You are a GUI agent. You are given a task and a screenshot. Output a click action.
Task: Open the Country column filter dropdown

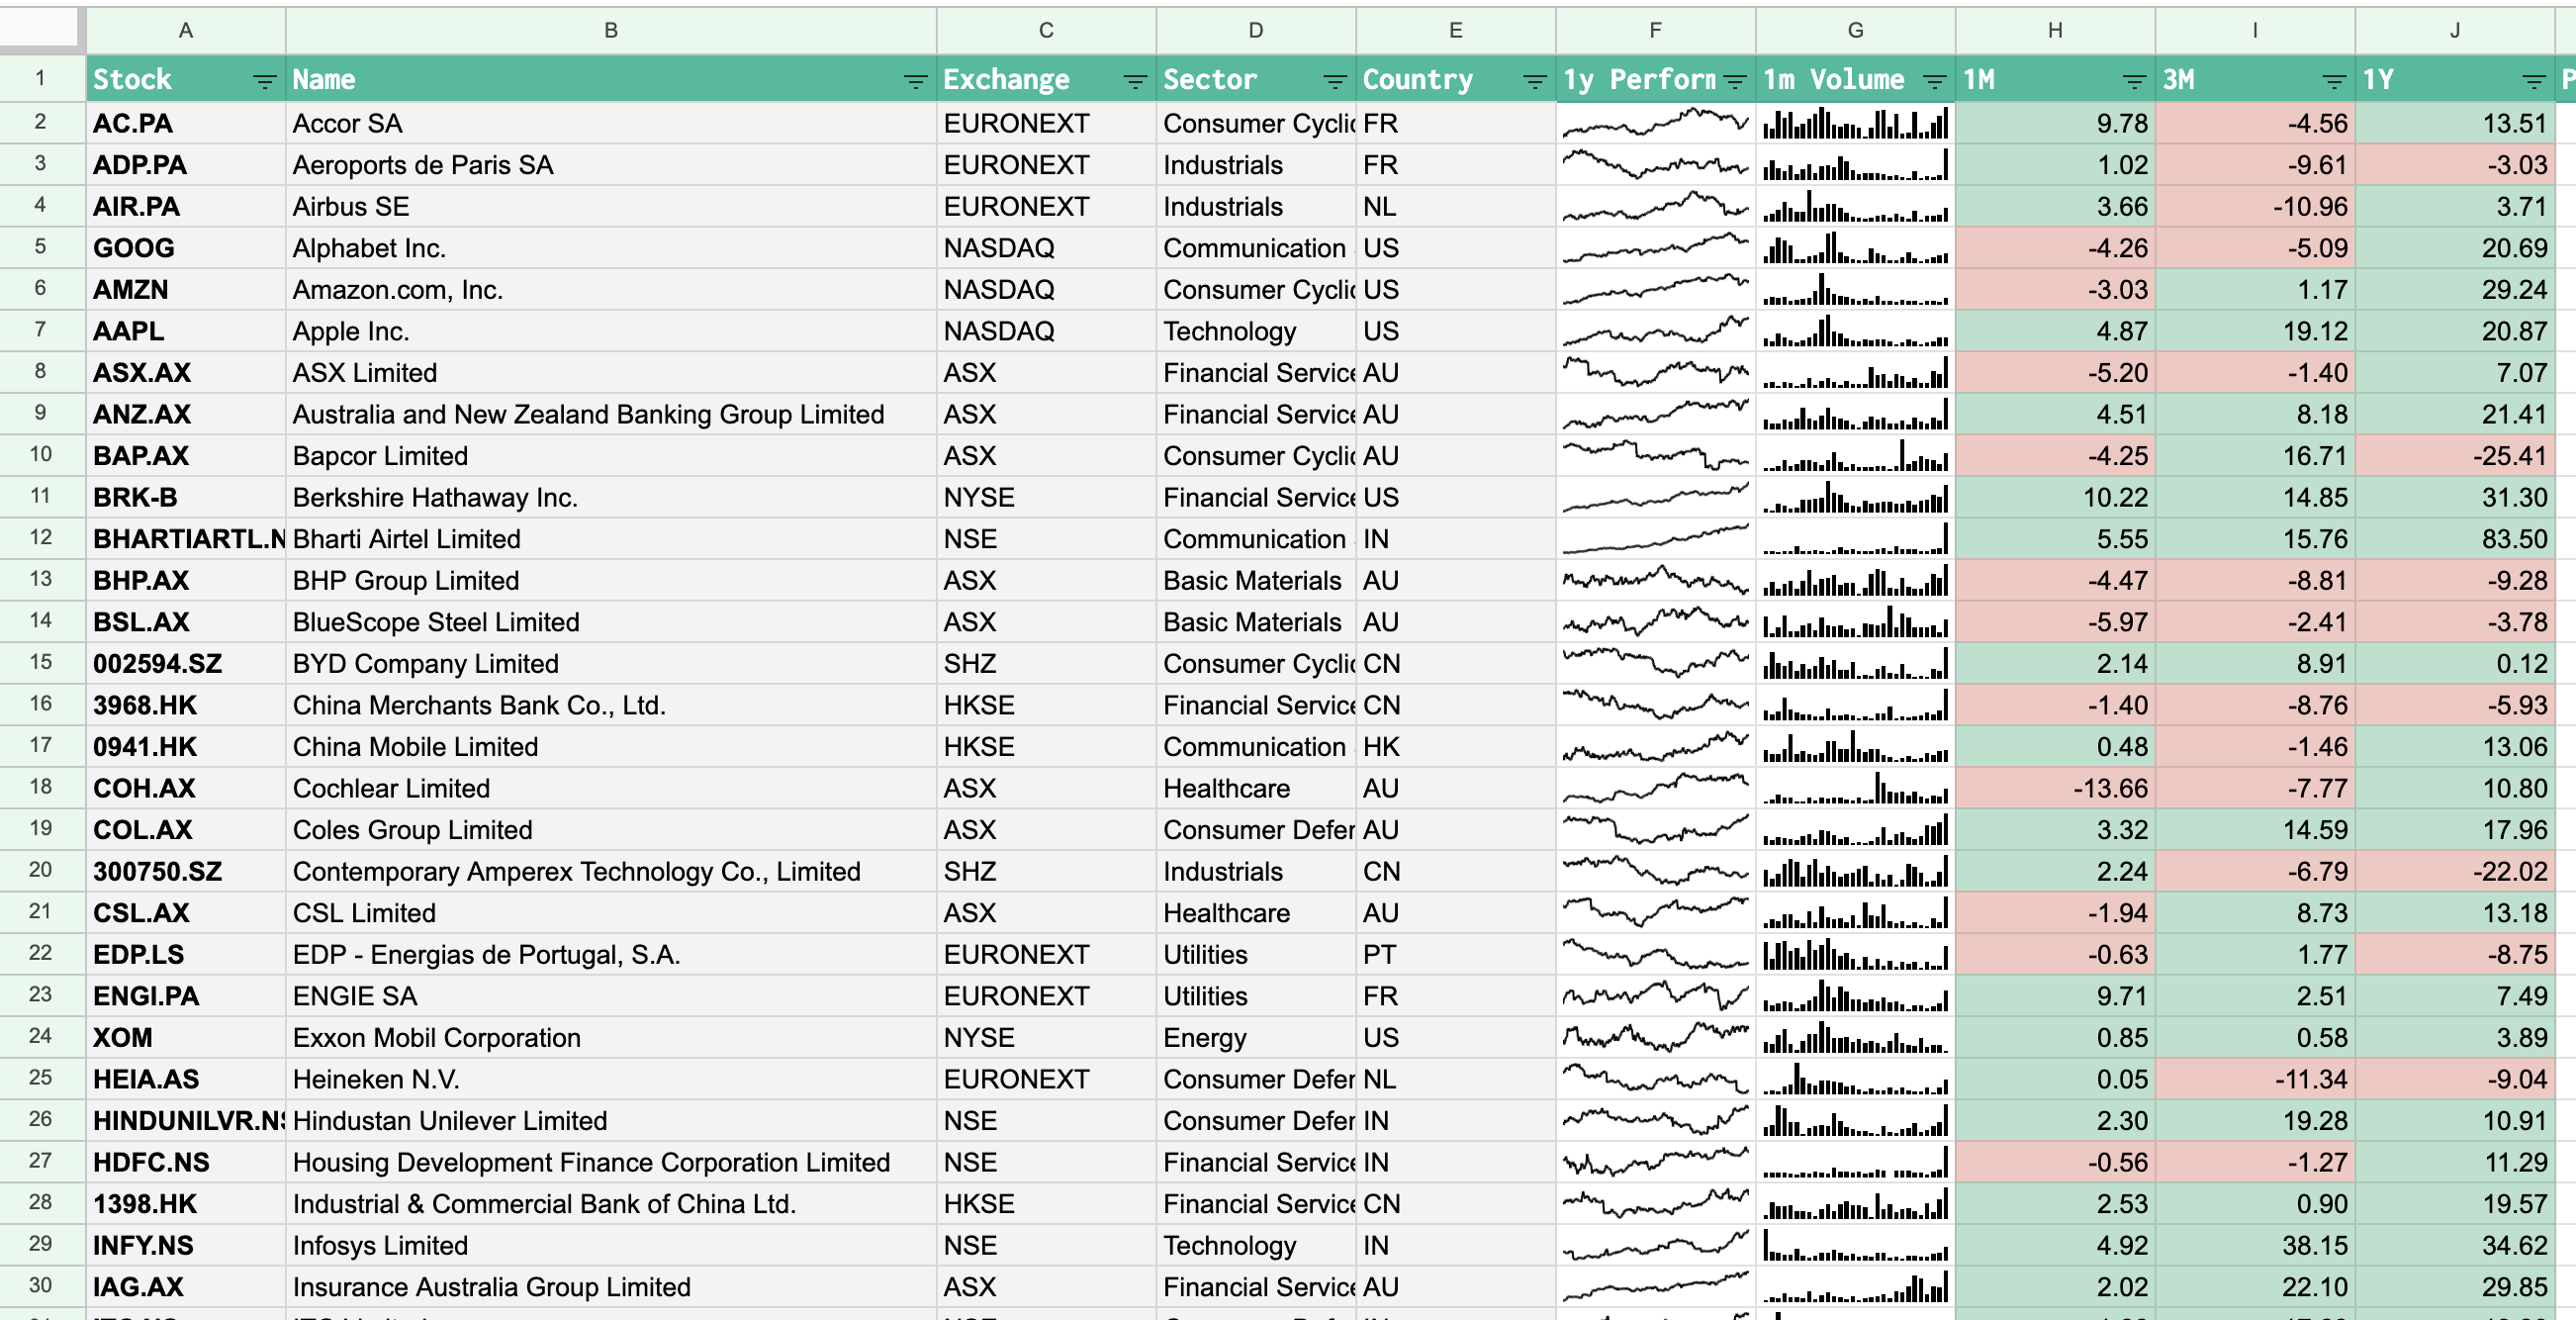[x=1534, y=81]
